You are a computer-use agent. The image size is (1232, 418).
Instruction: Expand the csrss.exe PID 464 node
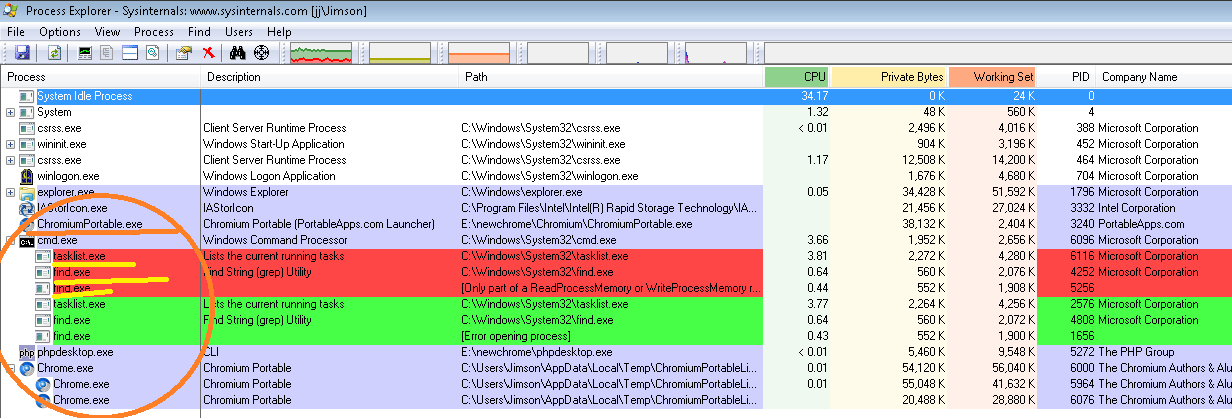[x=10, y=160]
